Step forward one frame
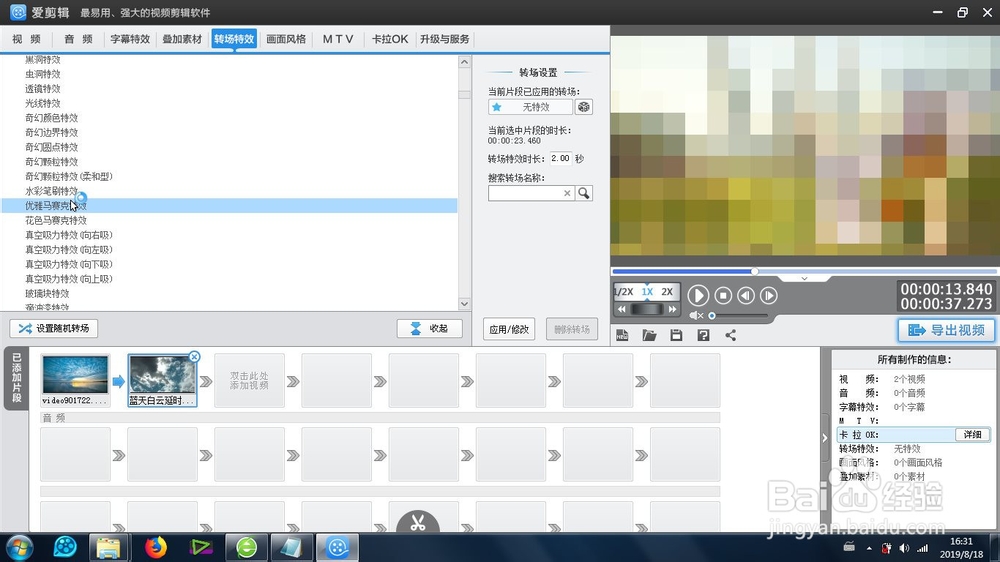 coord(768,295)
